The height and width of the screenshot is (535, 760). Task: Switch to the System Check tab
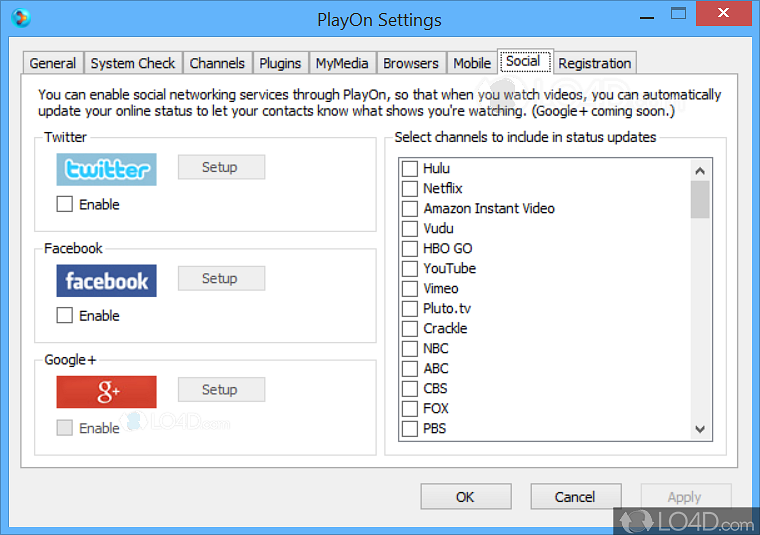(x=133, y=63)
